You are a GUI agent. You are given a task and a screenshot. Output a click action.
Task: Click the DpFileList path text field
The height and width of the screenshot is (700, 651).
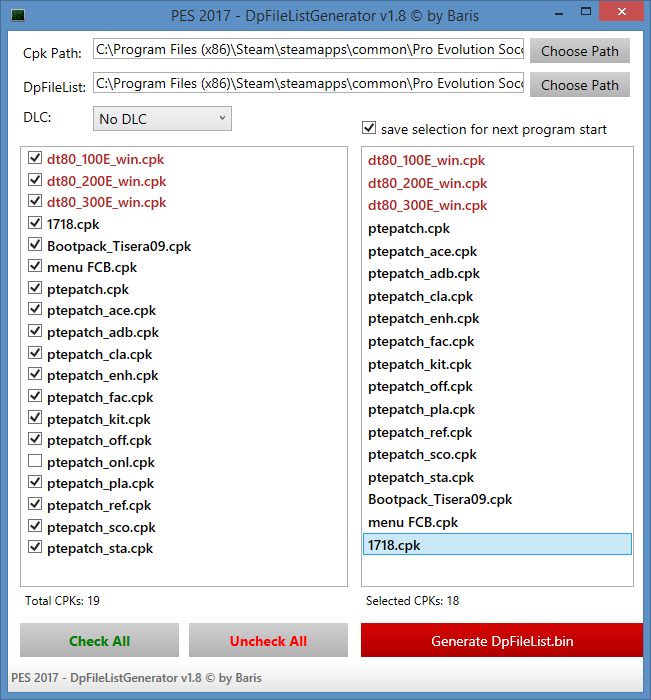(x=308, y=83)
